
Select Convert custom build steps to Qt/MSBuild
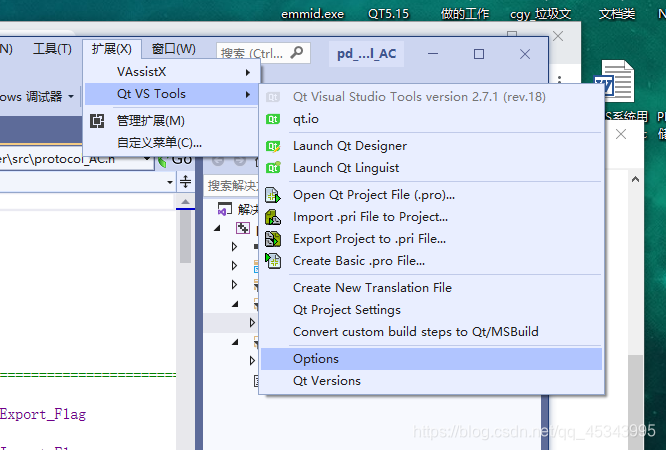(431, 332)
